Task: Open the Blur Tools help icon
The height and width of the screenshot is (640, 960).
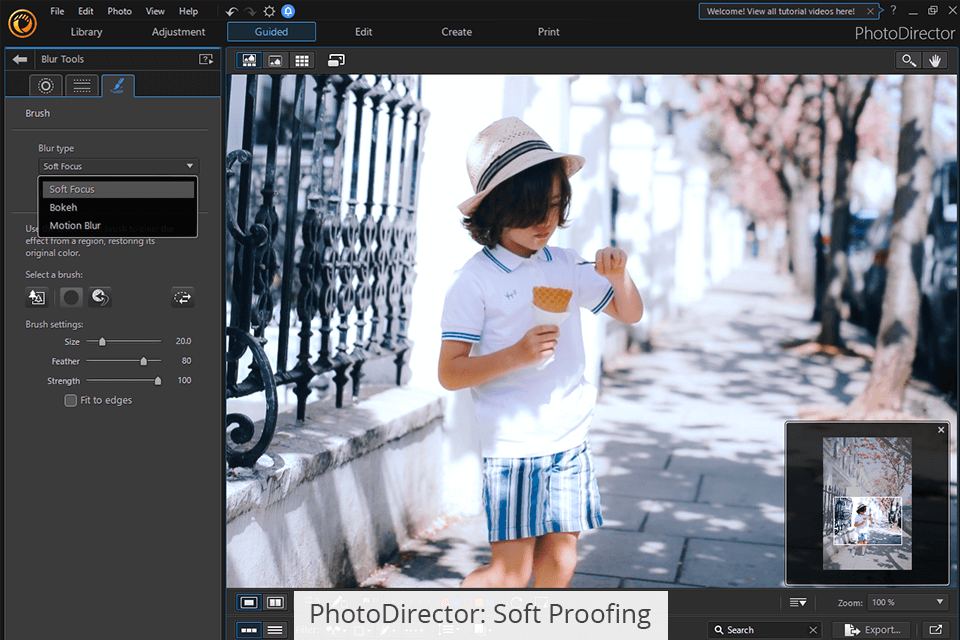Action: 206,59
